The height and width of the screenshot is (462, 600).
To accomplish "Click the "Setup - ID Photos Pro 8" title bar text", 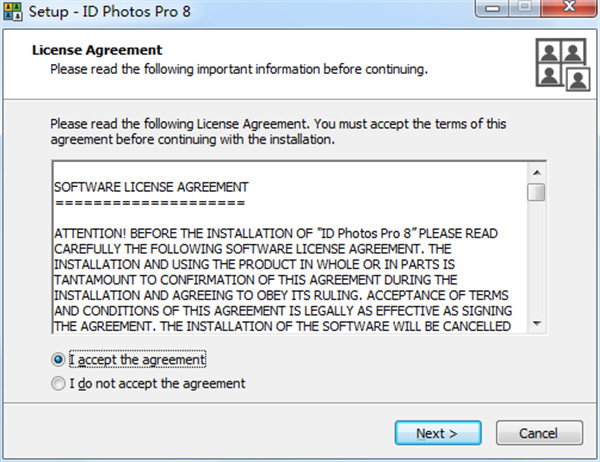I will coord(109,12).
